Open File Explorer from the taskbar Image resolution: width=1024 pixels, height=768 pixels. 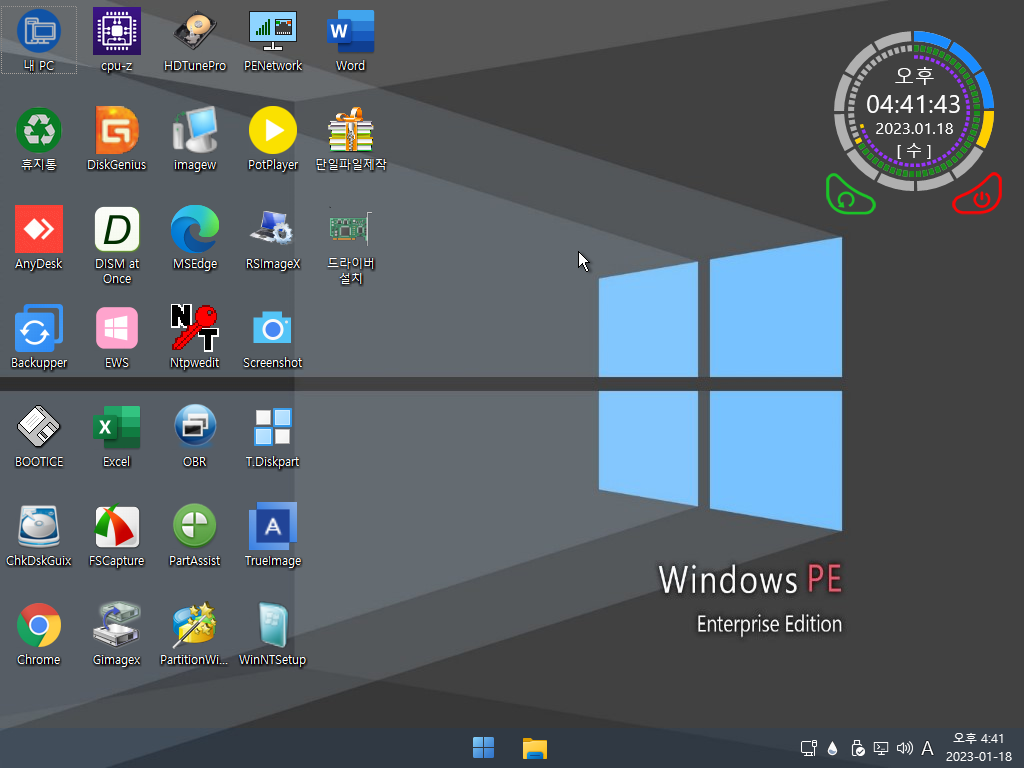tap(534, 748)
